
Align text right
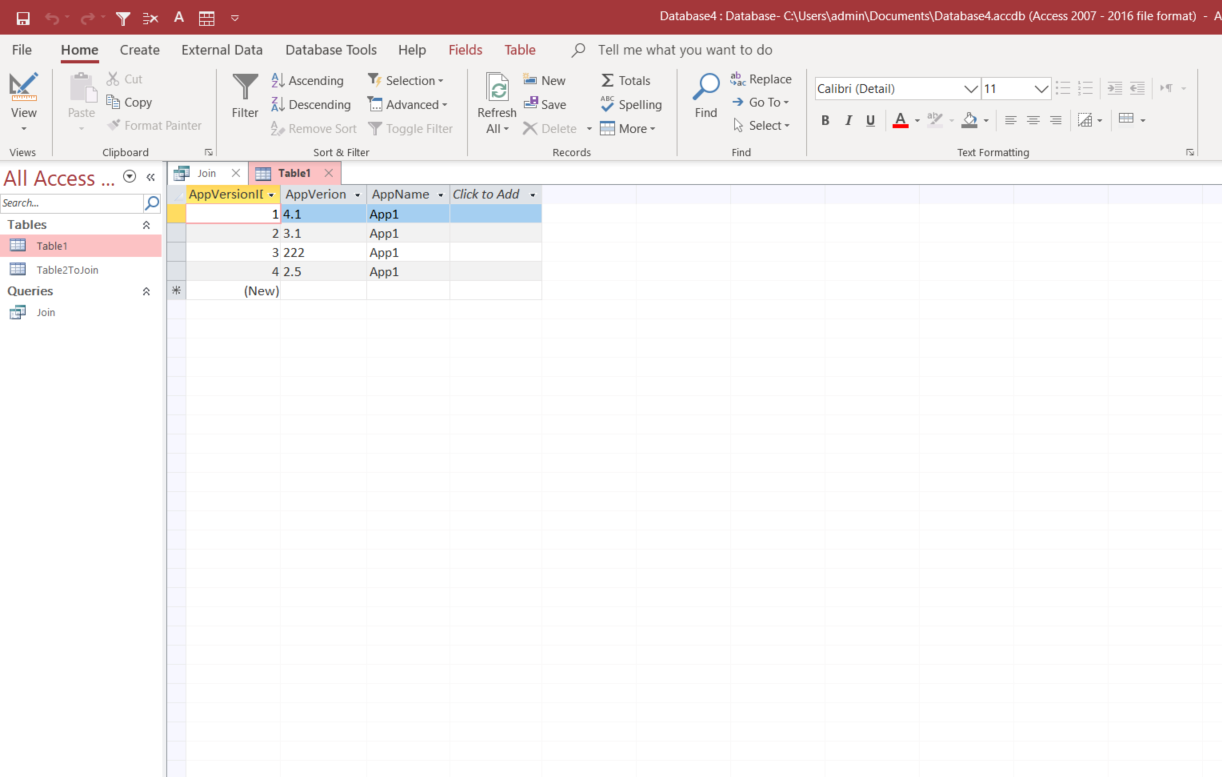click(x=1055, y=120)
